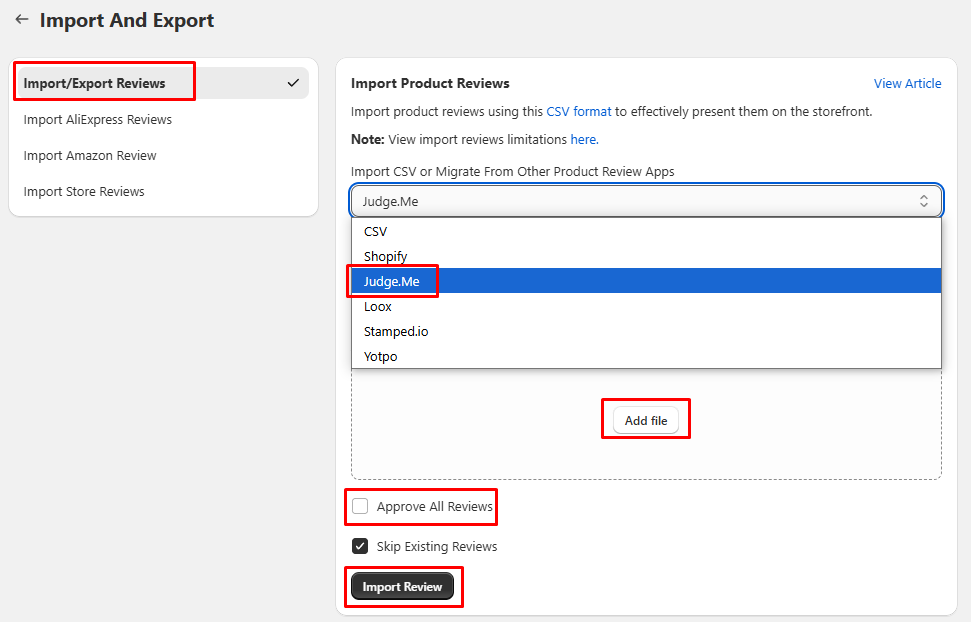The width and height of the screenshot is (971, 622).
Task: Select Stamped.io option
Action: tap(646, 331)
